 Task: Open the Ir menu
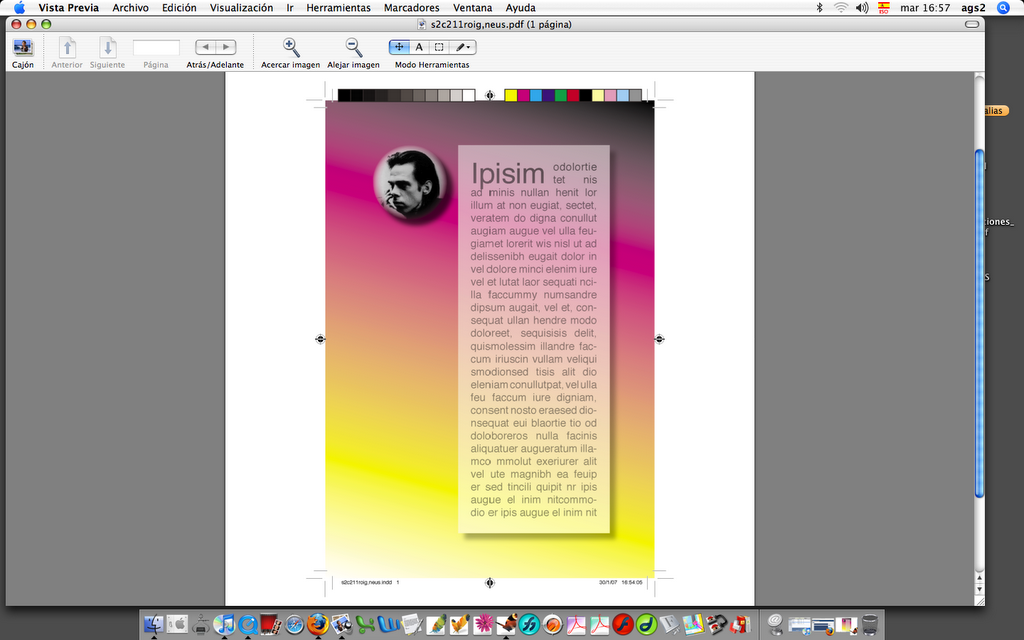tap(290, 8)
